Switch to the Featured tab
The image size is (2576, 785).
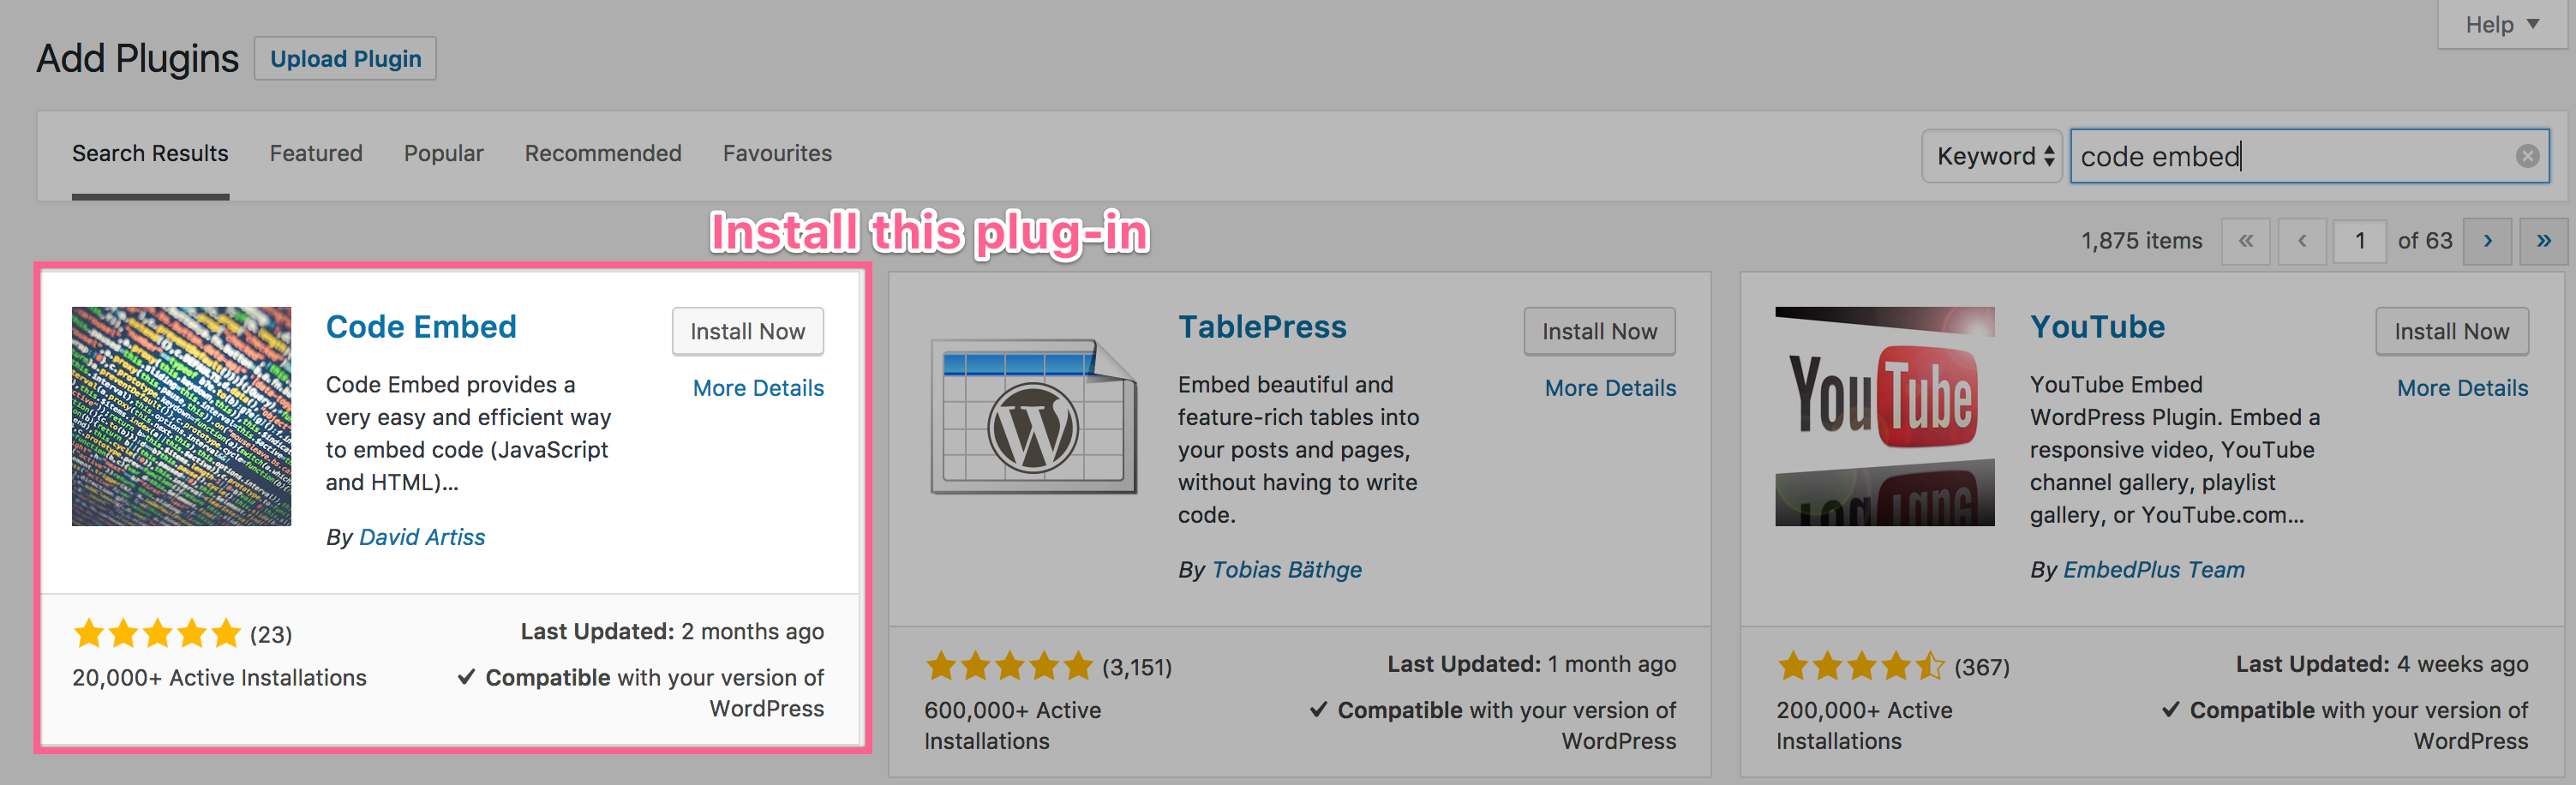pos(316,153)
